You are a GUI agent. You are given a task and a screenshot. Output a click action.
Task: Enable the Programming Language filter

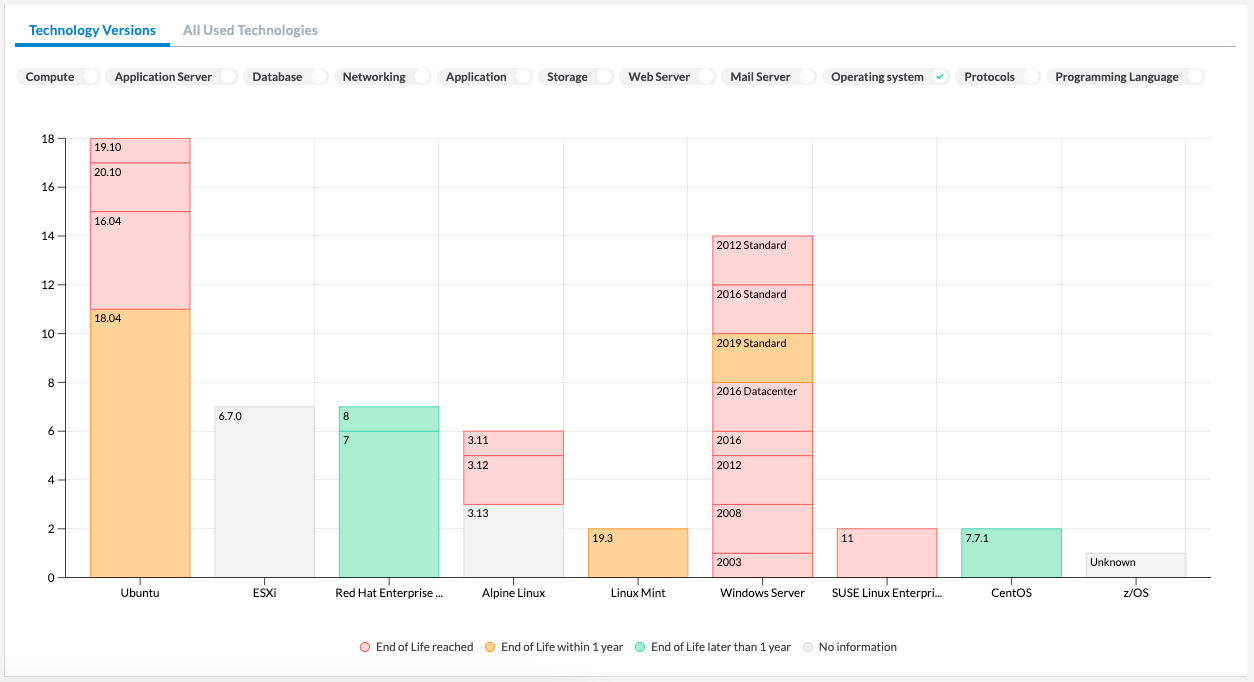click(x=1195, y=77)
